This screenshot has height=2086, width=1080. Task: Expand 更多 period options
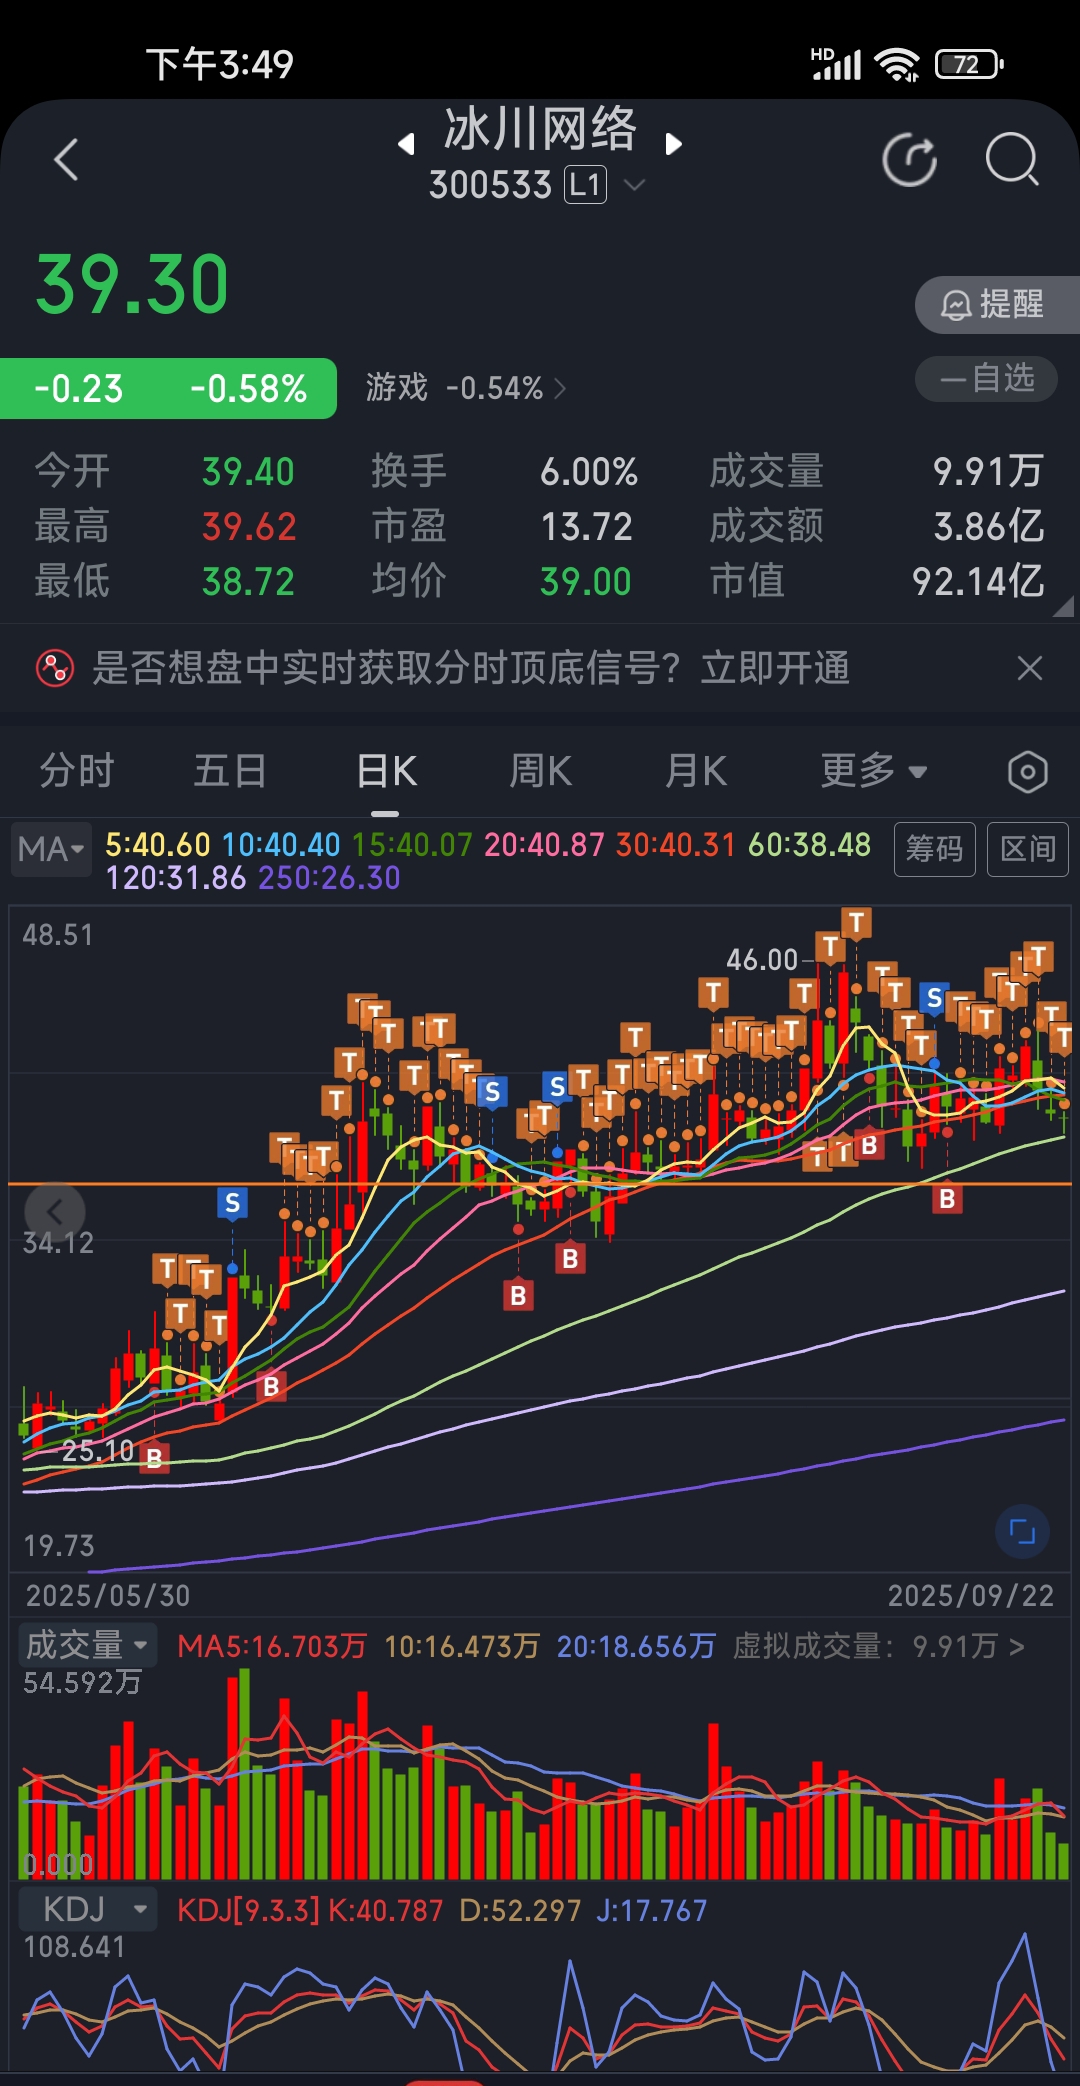[x=874, y=771]
